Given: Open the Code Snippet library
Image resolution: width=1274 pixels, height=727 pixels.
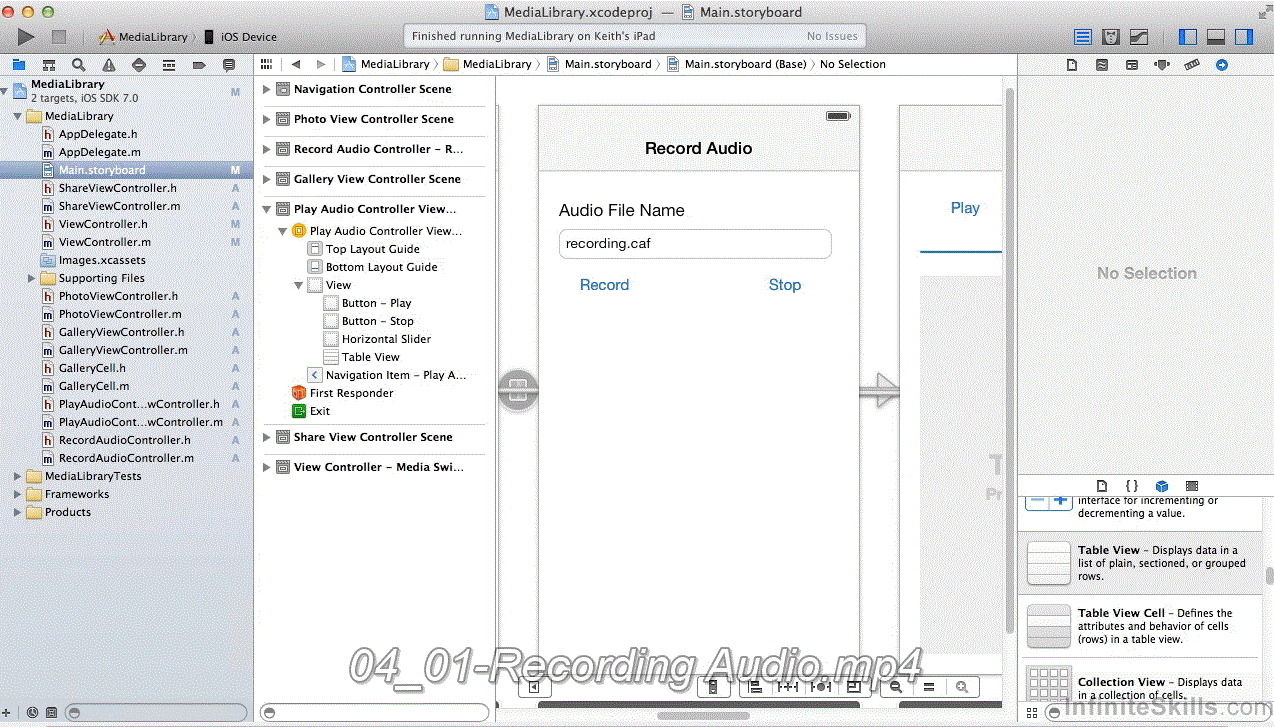Looking at the screenshot, I should click(x=1132, y=486).
